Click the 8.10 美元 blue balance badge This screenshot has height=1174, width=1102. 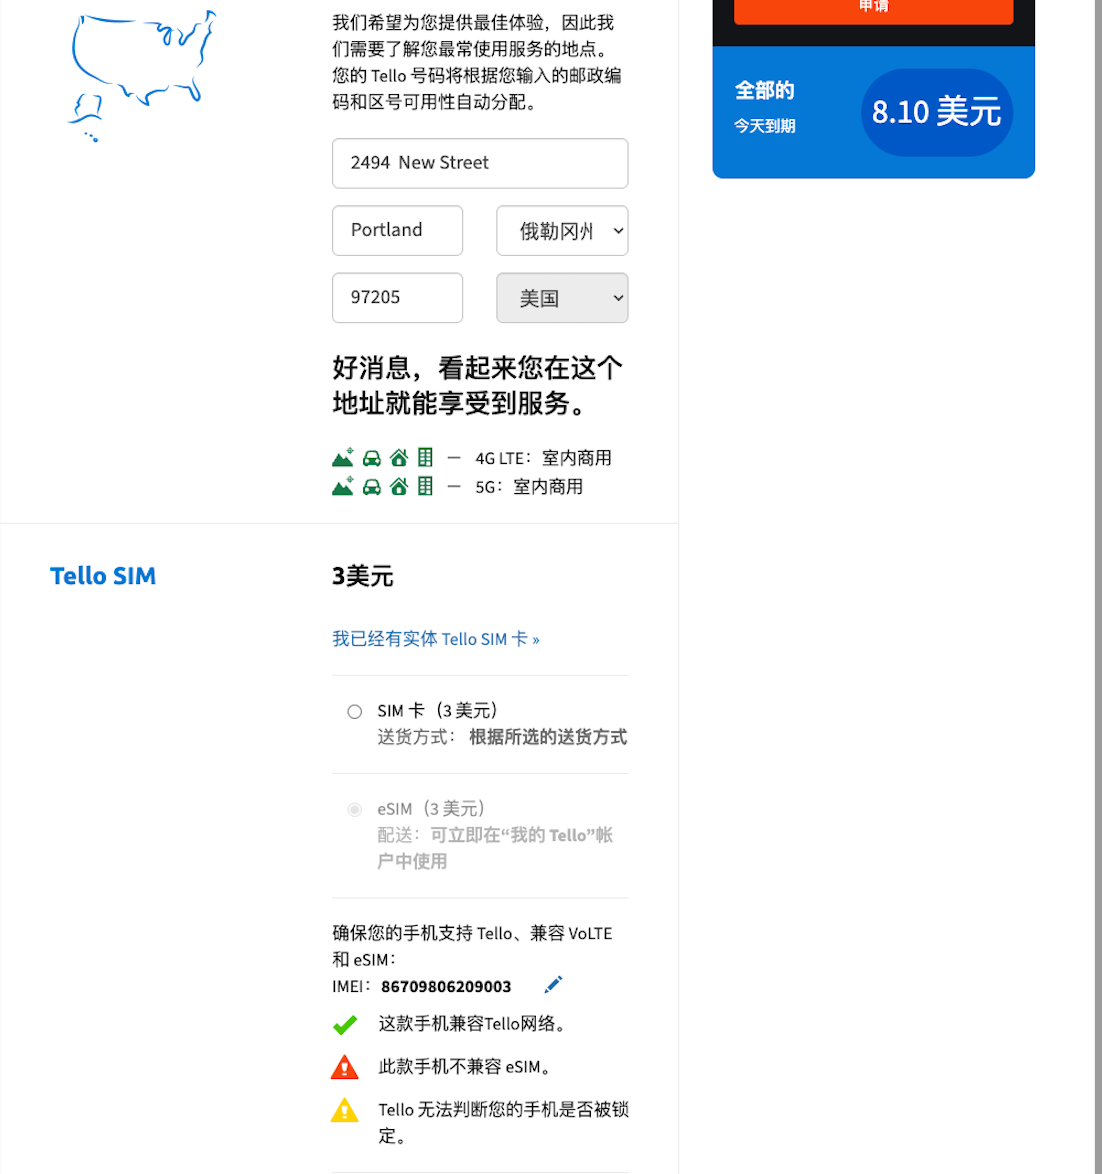(936, 112)
